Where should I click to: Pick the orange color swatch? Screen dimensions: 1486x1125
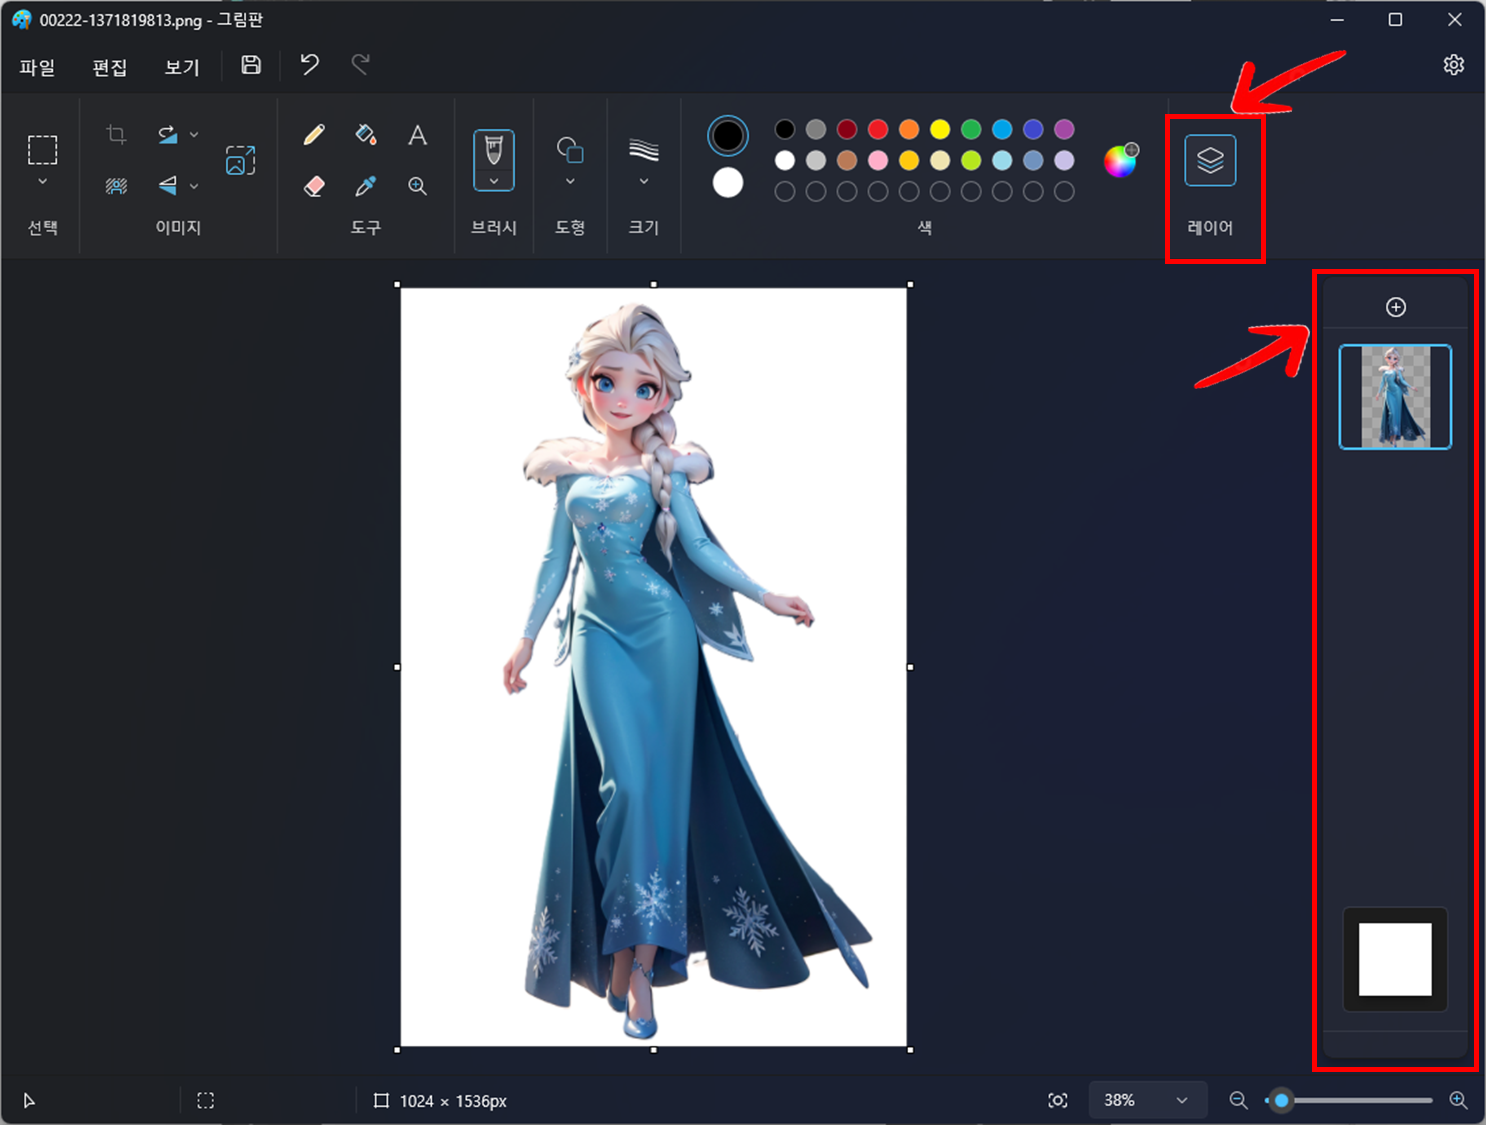tap(909, 129)
